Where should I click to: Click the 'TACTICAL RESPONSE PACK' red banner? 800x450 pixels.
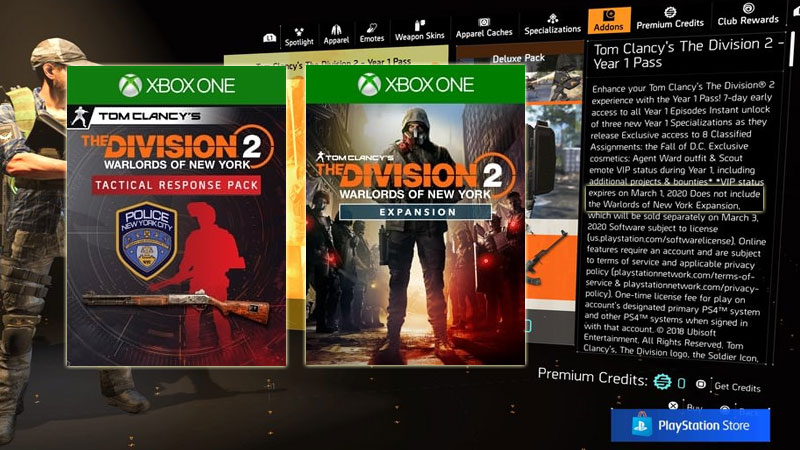click(x=177, y=185)
